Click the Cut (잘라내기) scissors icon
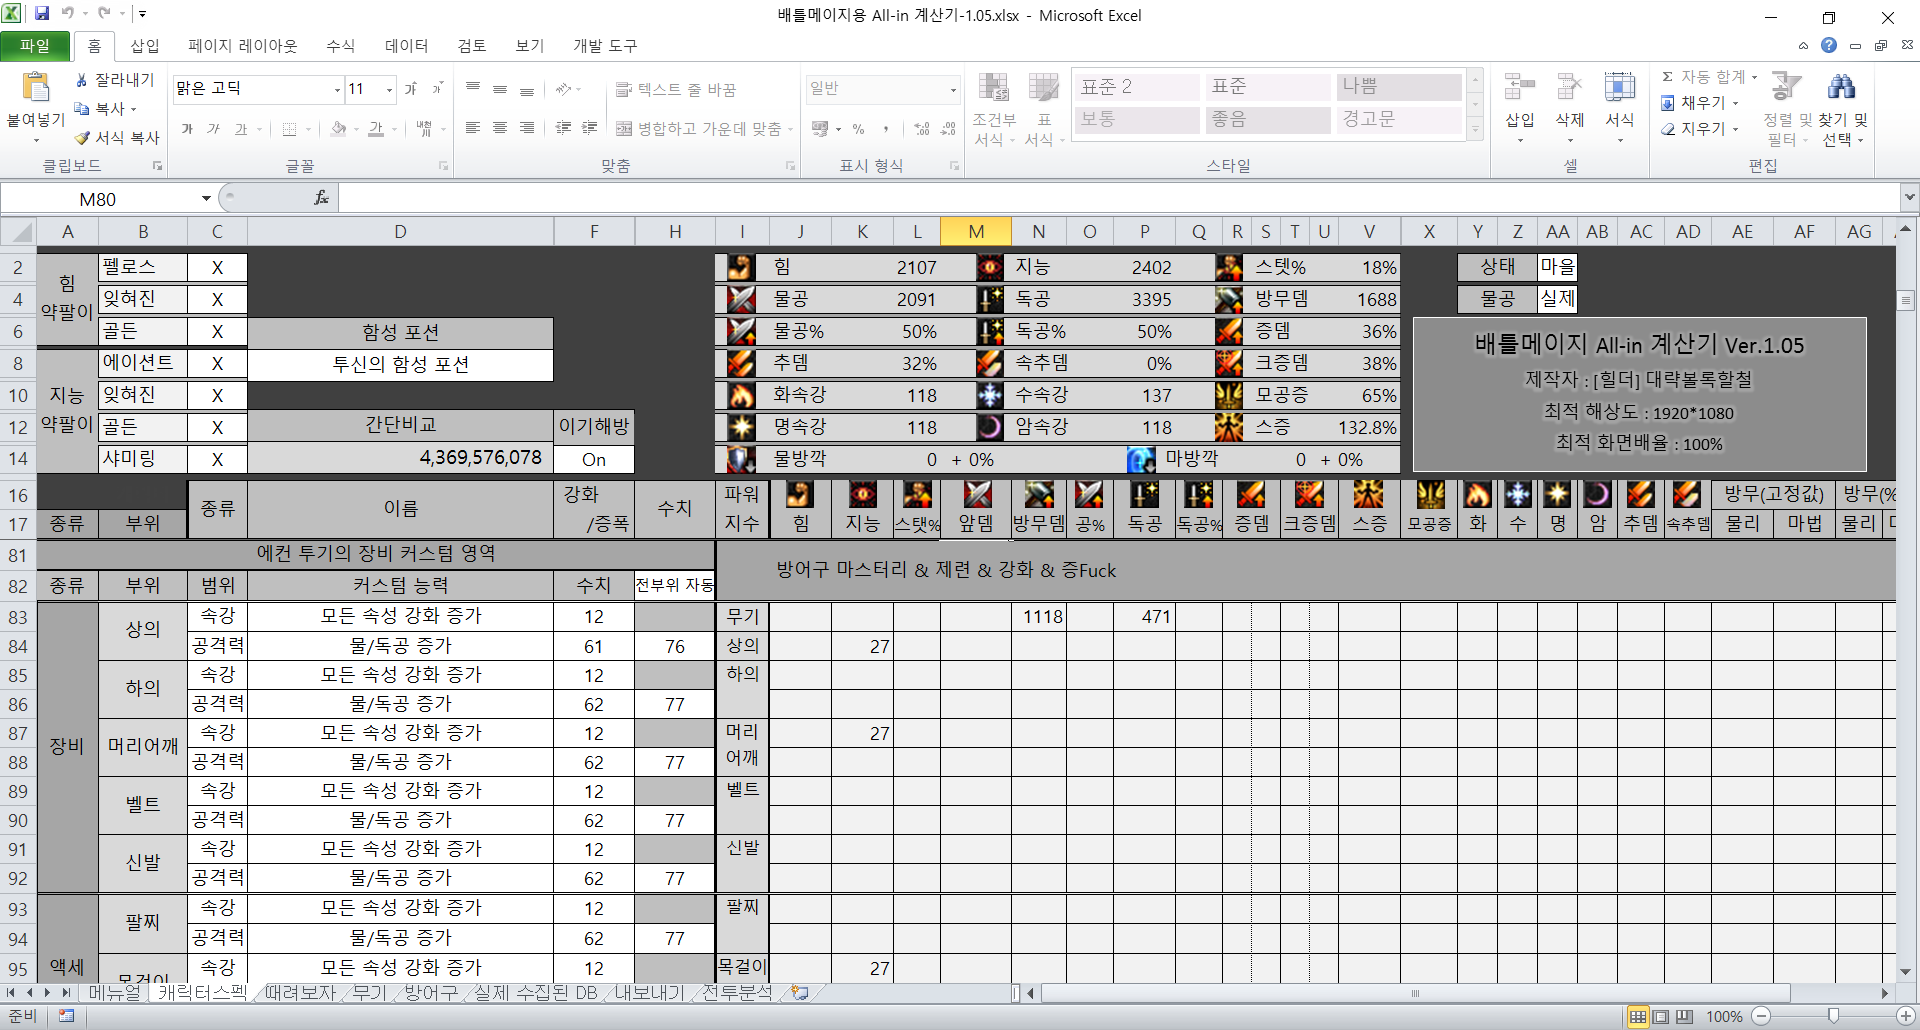Viewport: 1920px width, 1030px height. coord(82,80)
